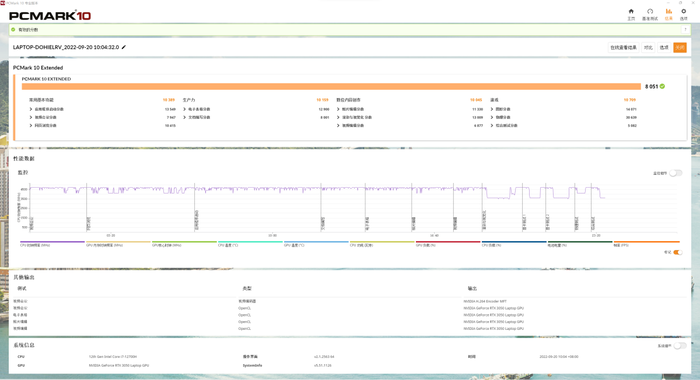Viewport: 700px width, 380px height.
Task: Disable the orange markers toggle under chart
Action: [x=678, y=252]
